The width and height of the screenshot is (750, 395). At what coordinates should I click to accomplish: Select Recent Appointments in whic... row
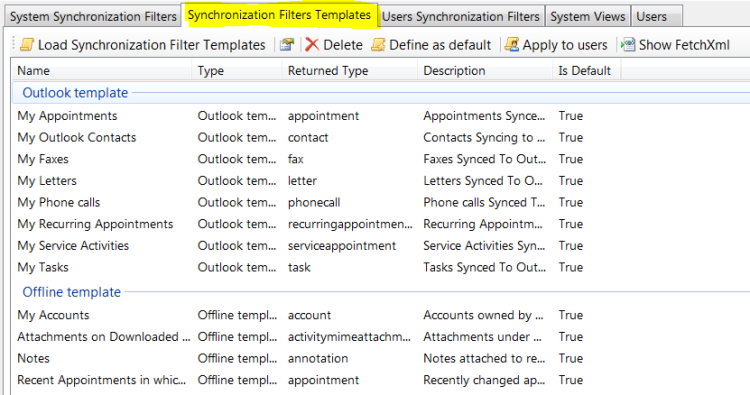coord(381,380)
